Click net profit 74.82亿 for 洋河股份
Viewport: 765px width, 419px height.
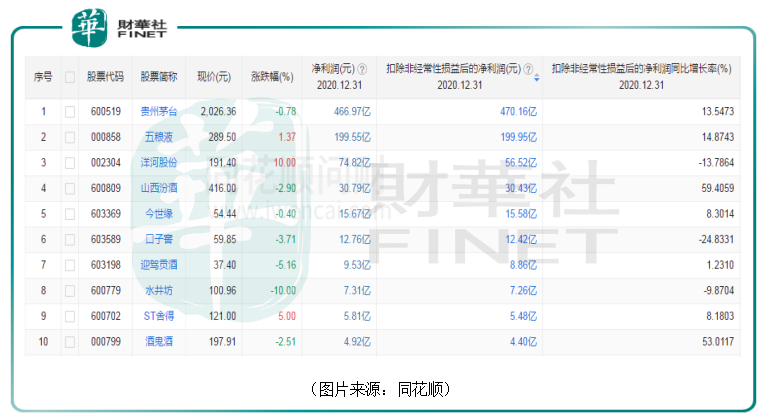tap(355, 162)
